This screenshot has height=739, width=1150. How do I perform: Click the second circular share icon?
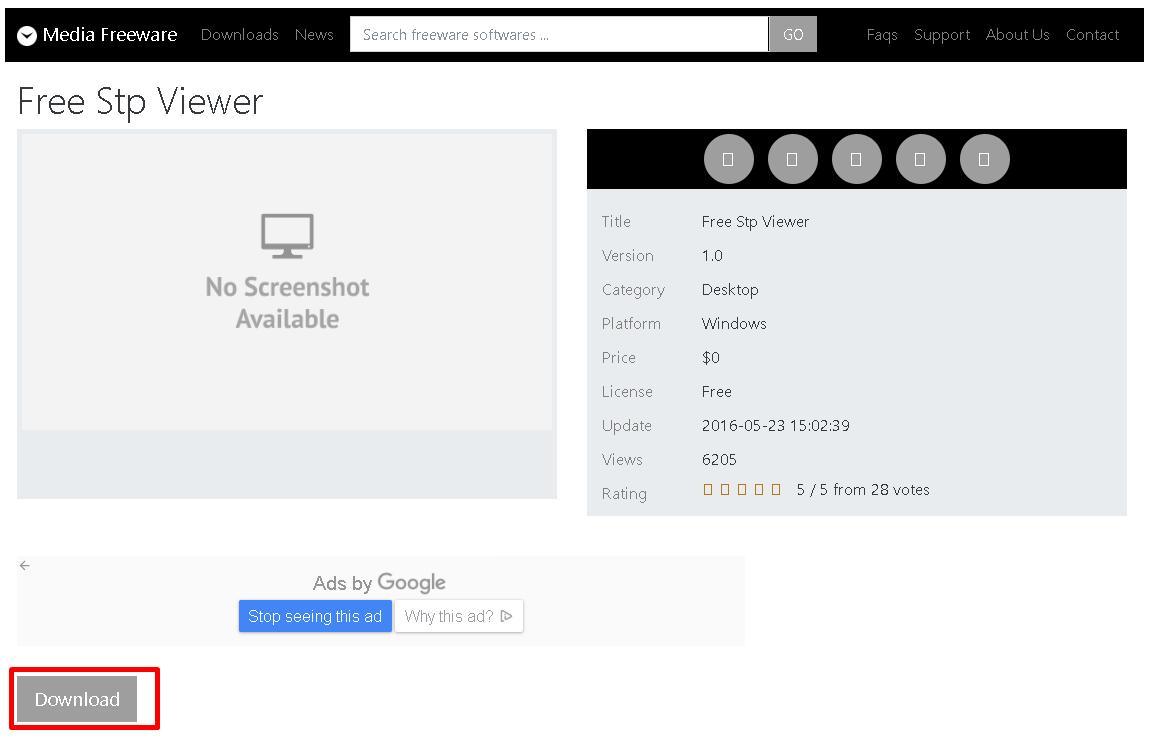tap(792, 159)
